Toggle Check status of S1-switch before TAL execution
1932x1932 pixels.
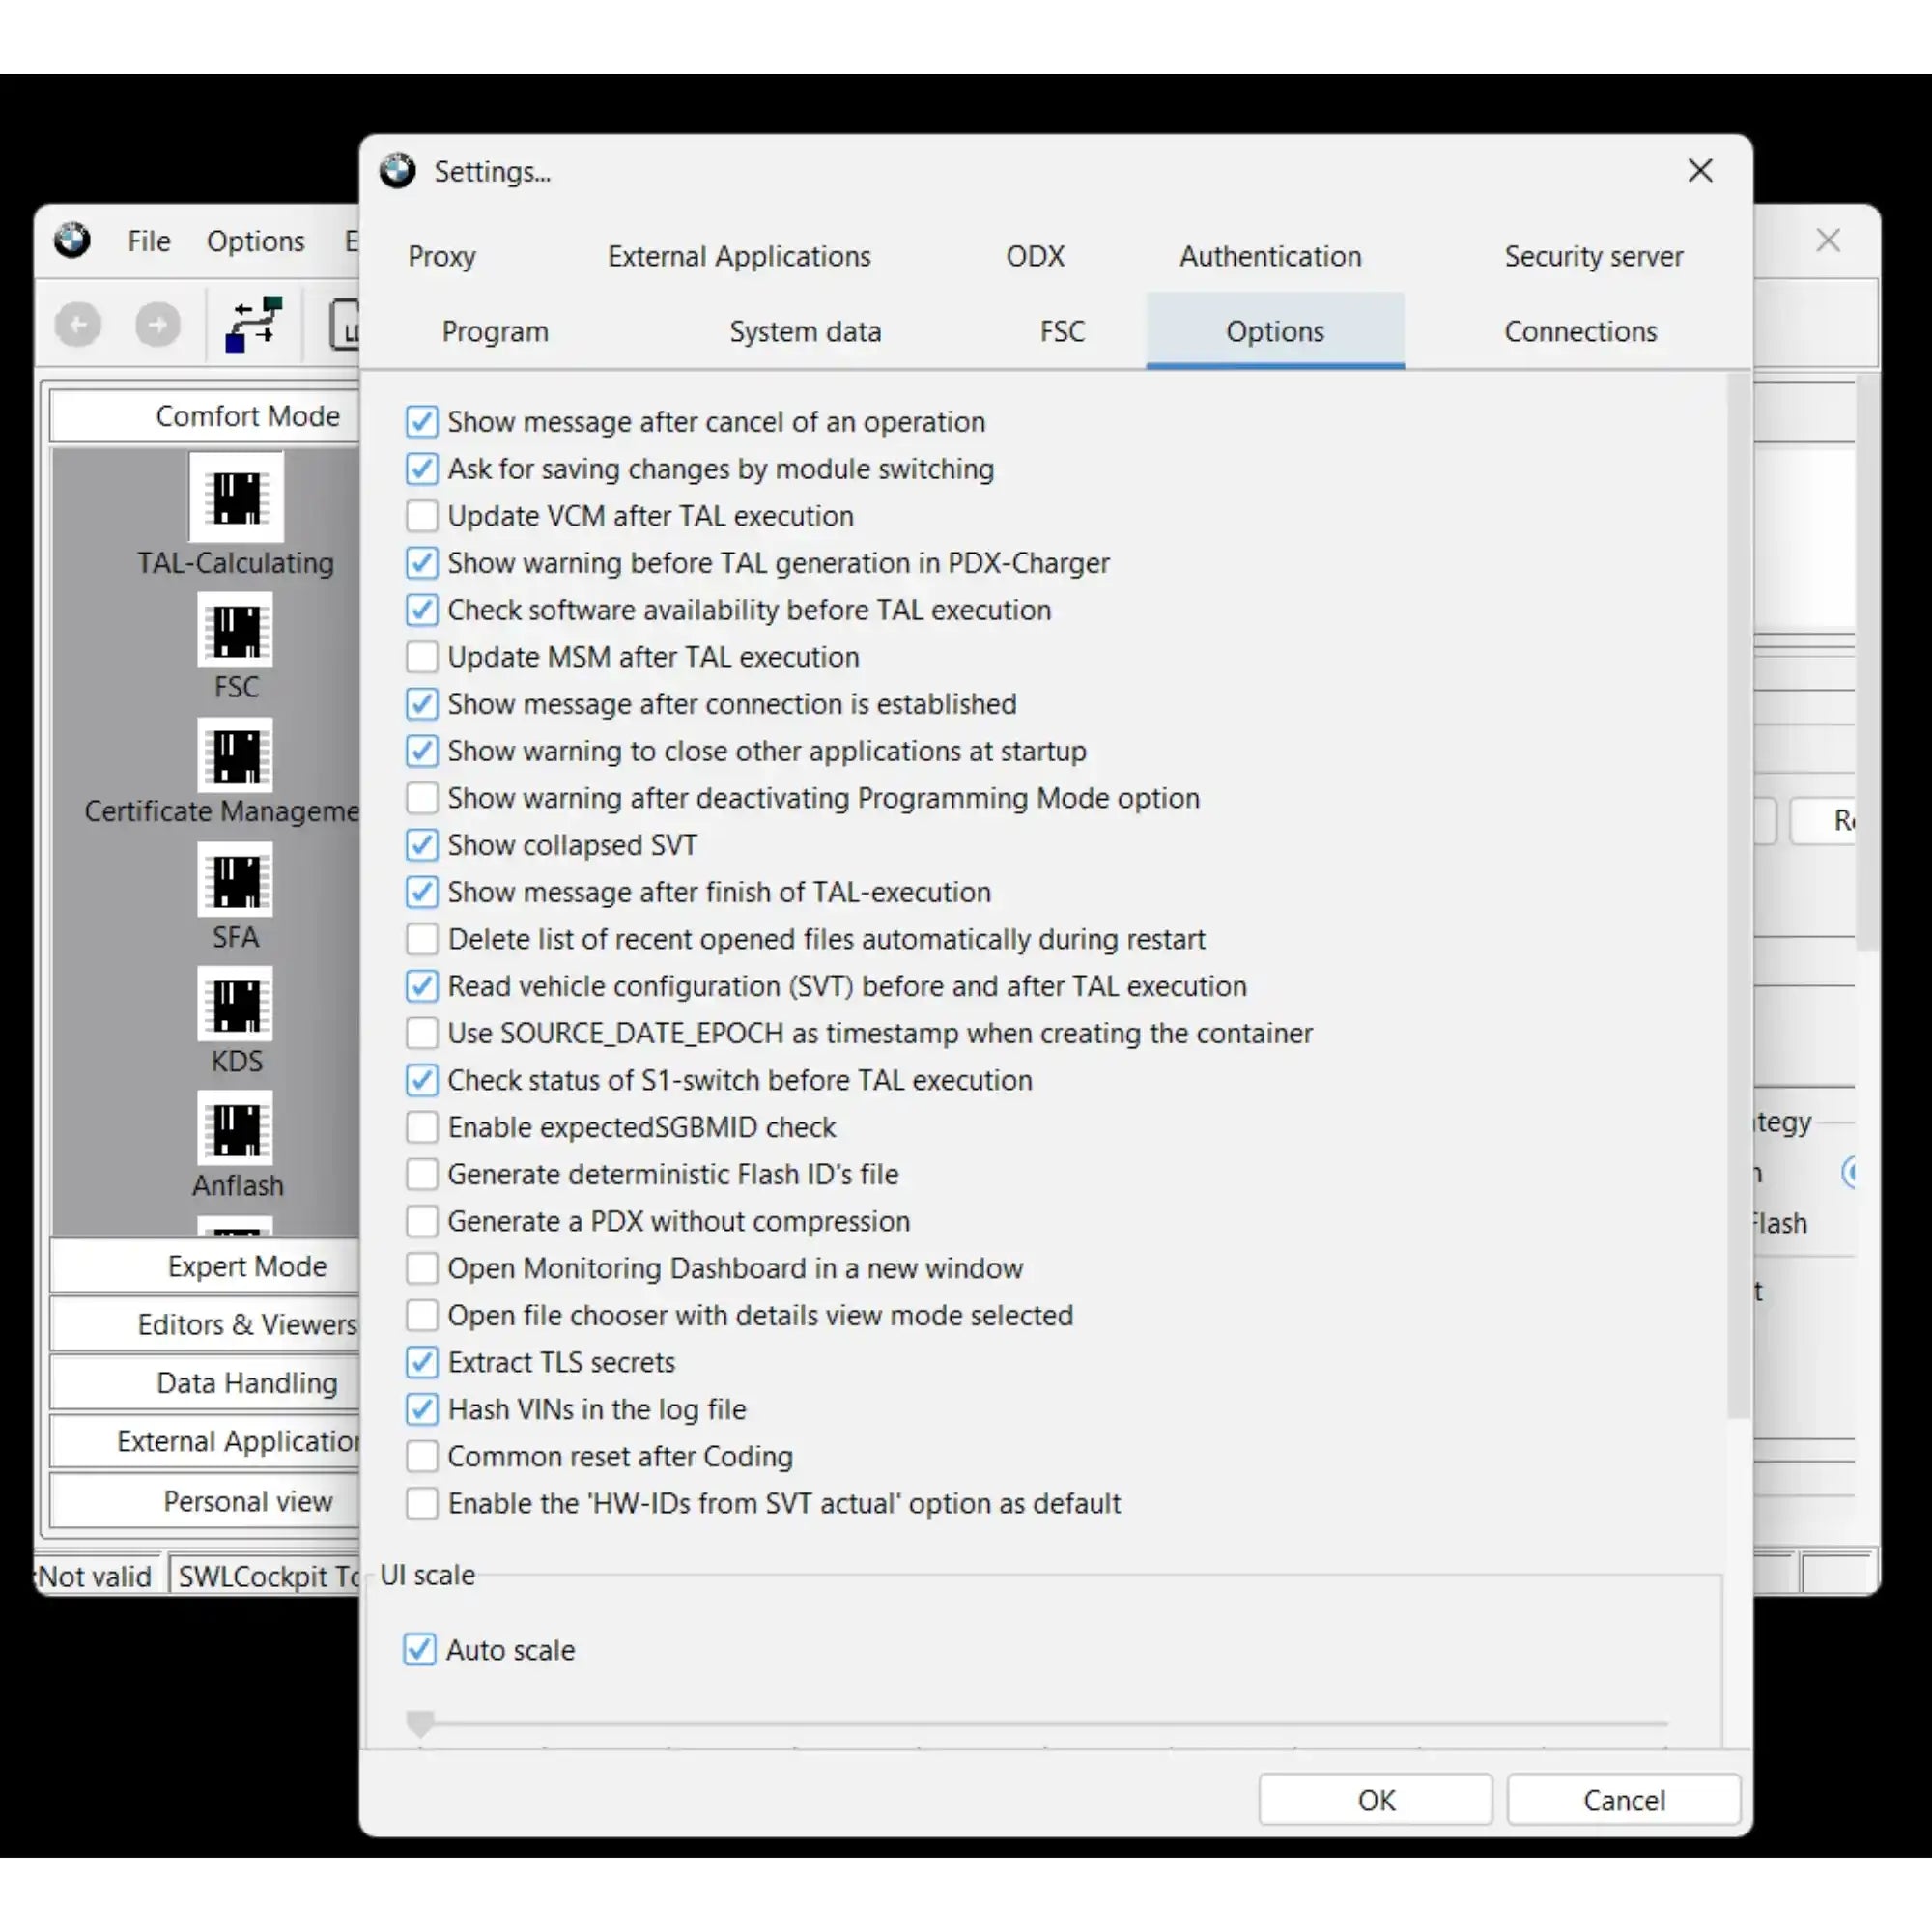pos(422,1080)
